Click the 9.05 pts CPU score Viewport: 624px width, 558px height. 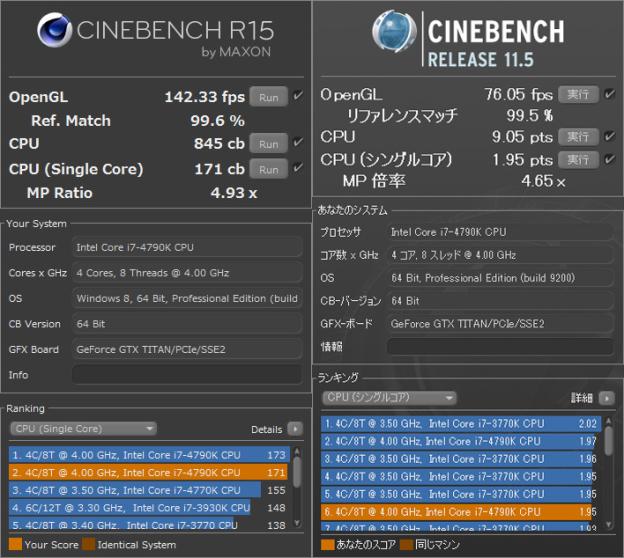tap(523, 137)
